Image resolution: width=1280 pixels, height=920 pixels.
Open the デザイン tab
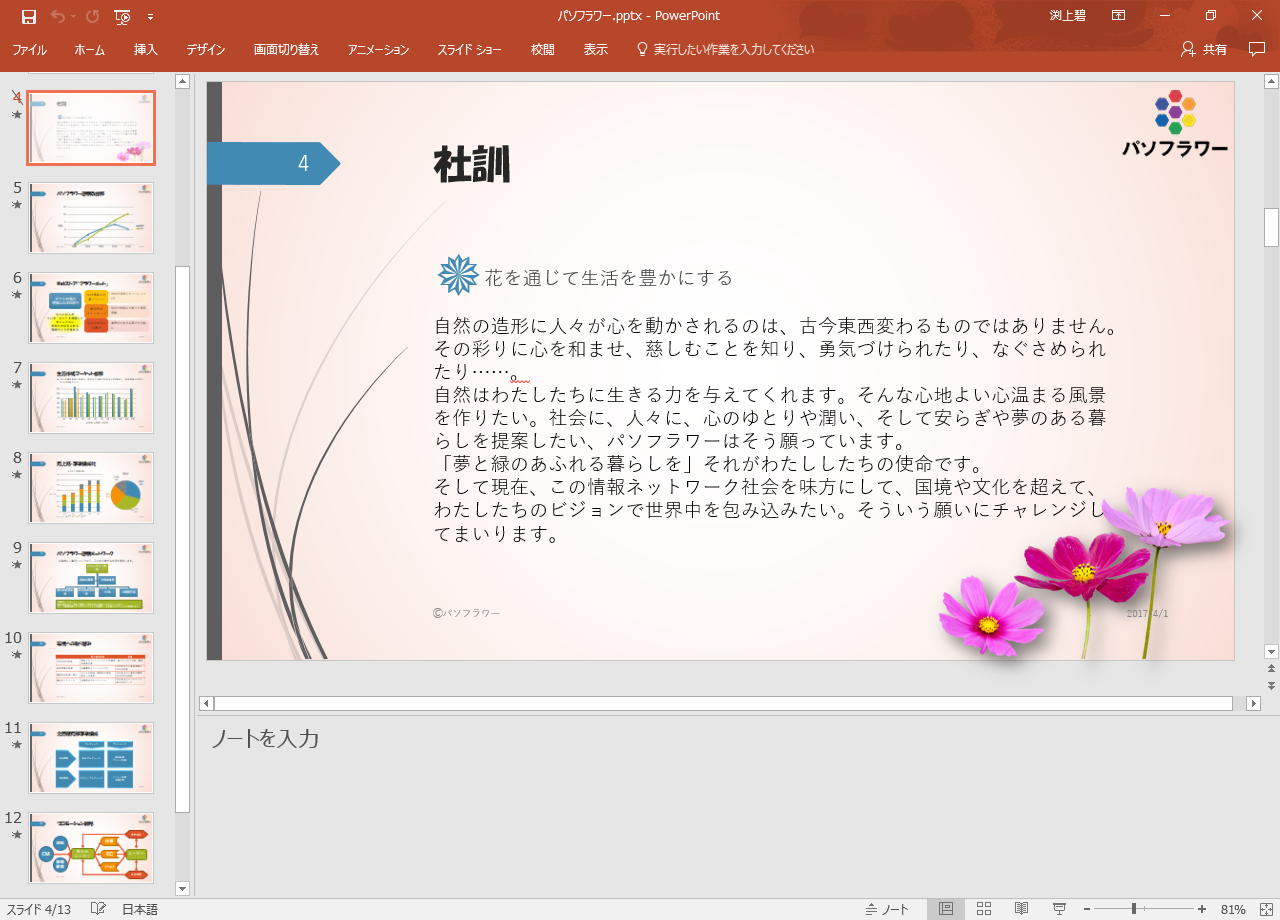(x=205, y=49)
